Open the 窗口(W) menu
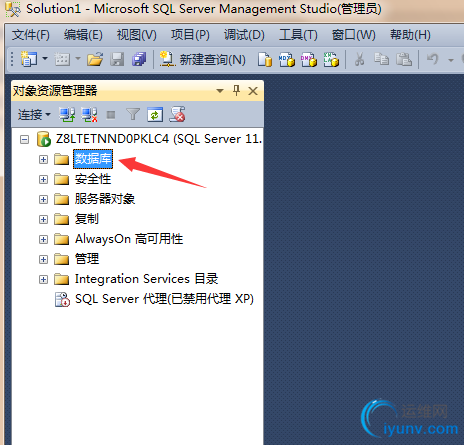Viewport: 464px width, 445px height. 354,35
